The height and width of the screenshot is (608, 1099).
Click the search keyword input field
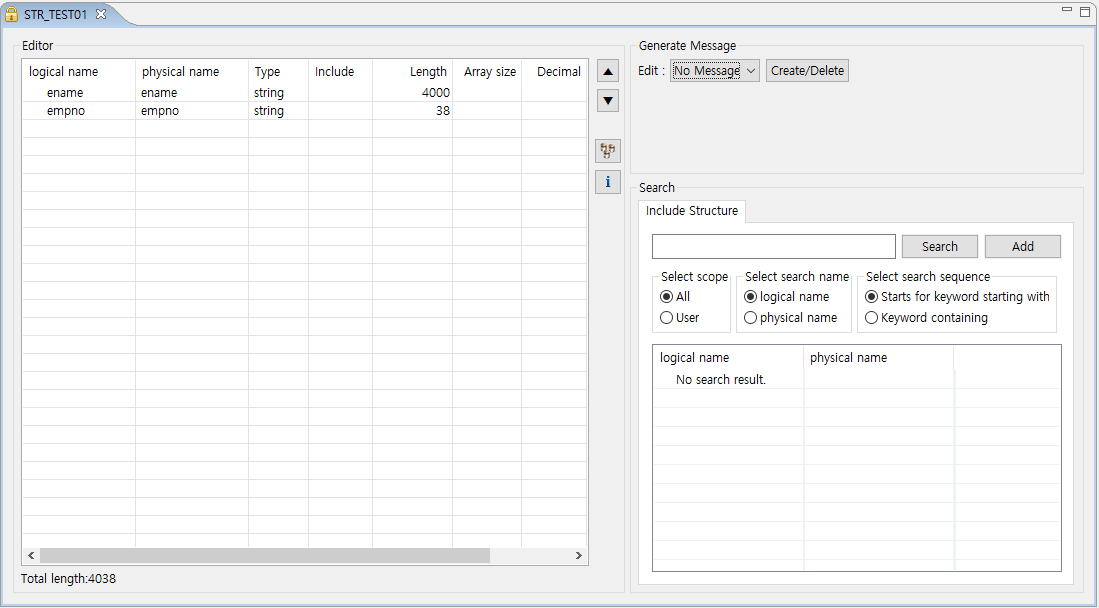tap(773, 247)
